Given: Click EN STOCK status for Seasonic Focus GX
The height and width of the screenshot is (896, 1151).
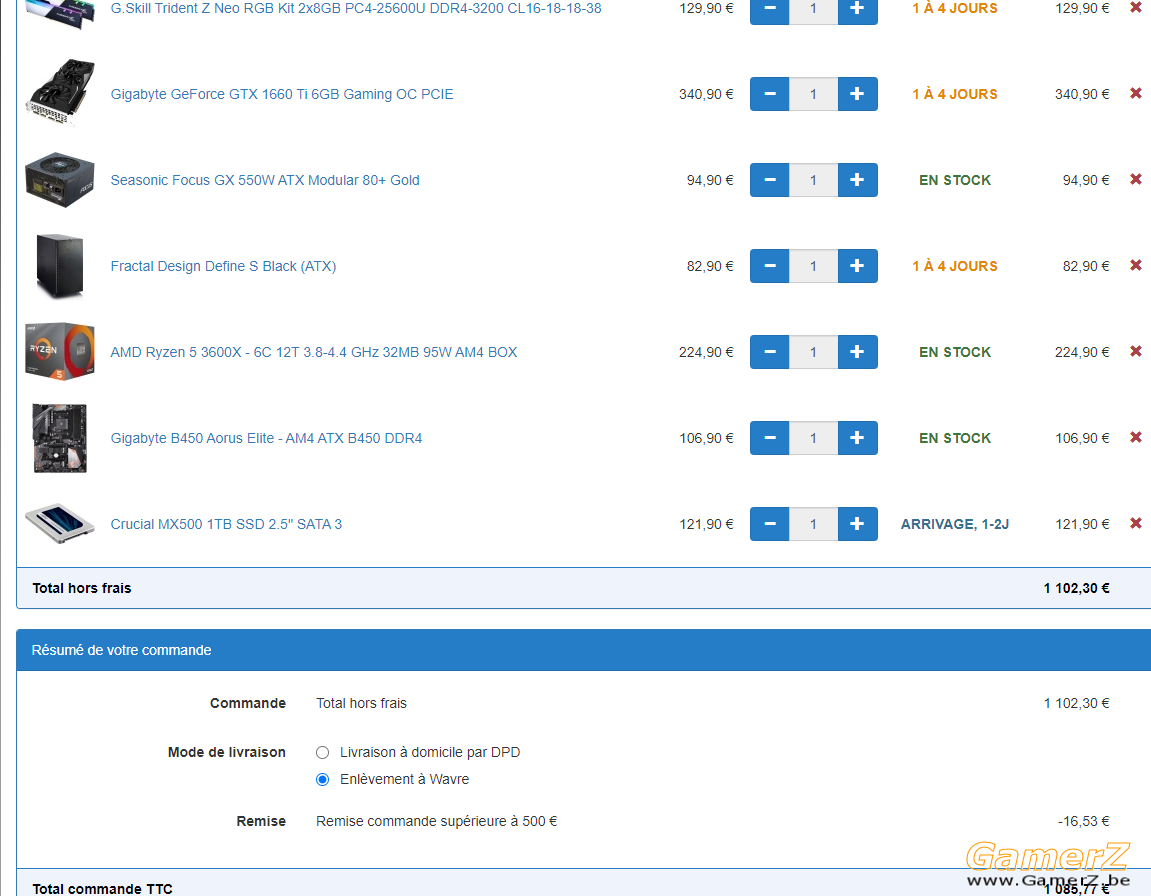Looking at the screenshot, I should pyautogui.click(x=955, y=180).
